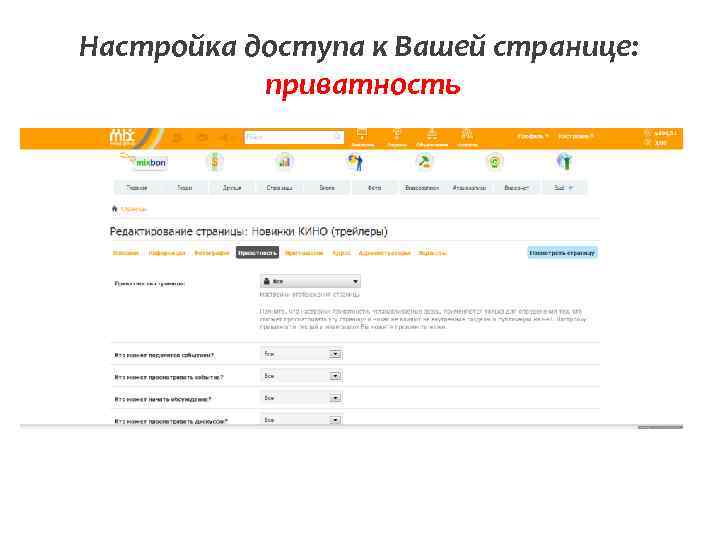The height and width of the screenshot is (540, 720).
Task: Open the third orange header icon after the search box
Action: pos(432,138)
